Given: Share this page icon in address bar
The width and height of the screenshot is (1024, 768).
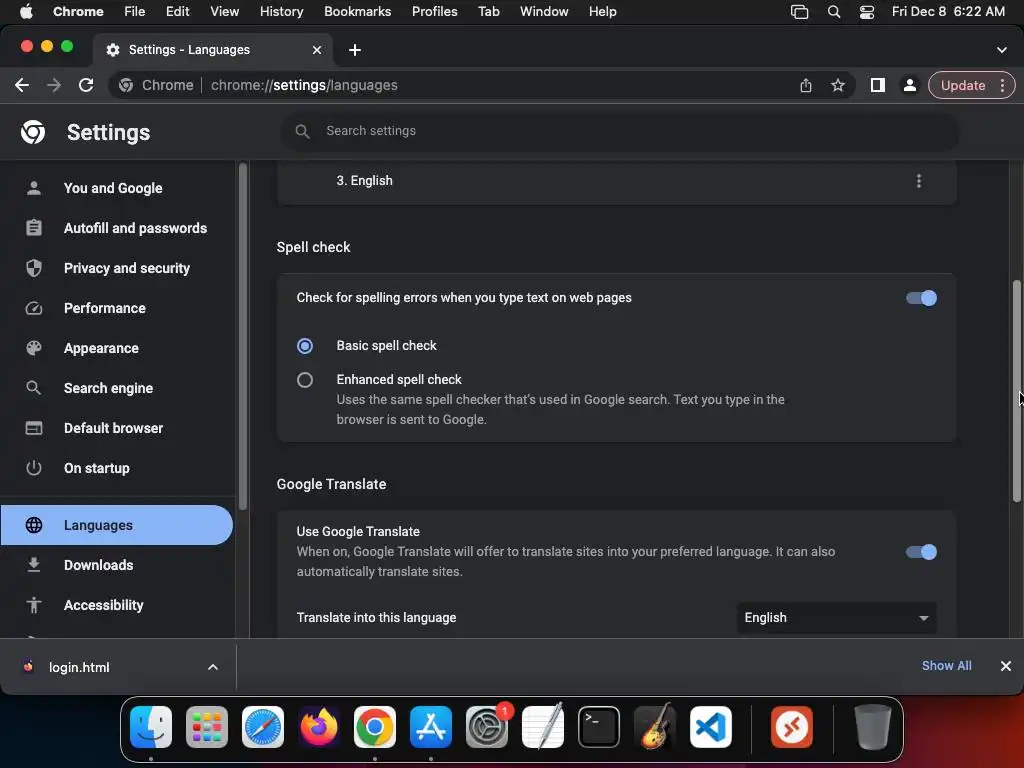Looking at the screenshot, I should 806,85.
